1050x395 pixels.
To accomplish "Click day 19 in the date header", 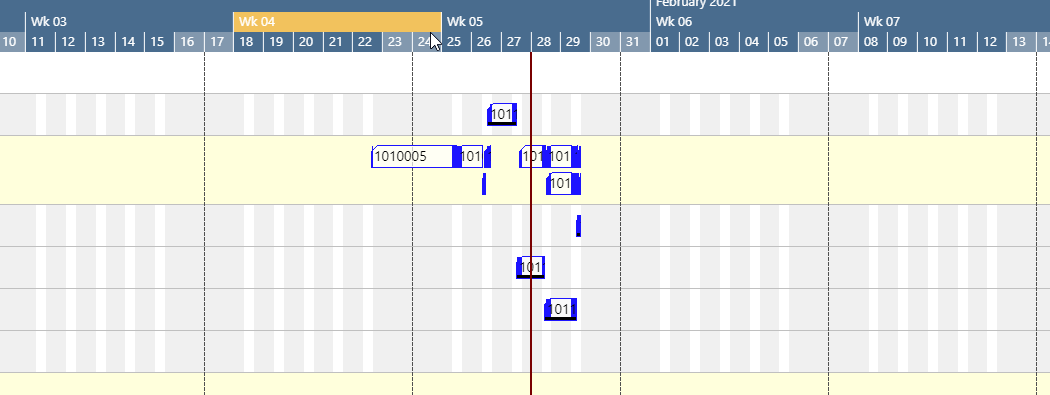I will pyautogui.click(x=277, y=42).
